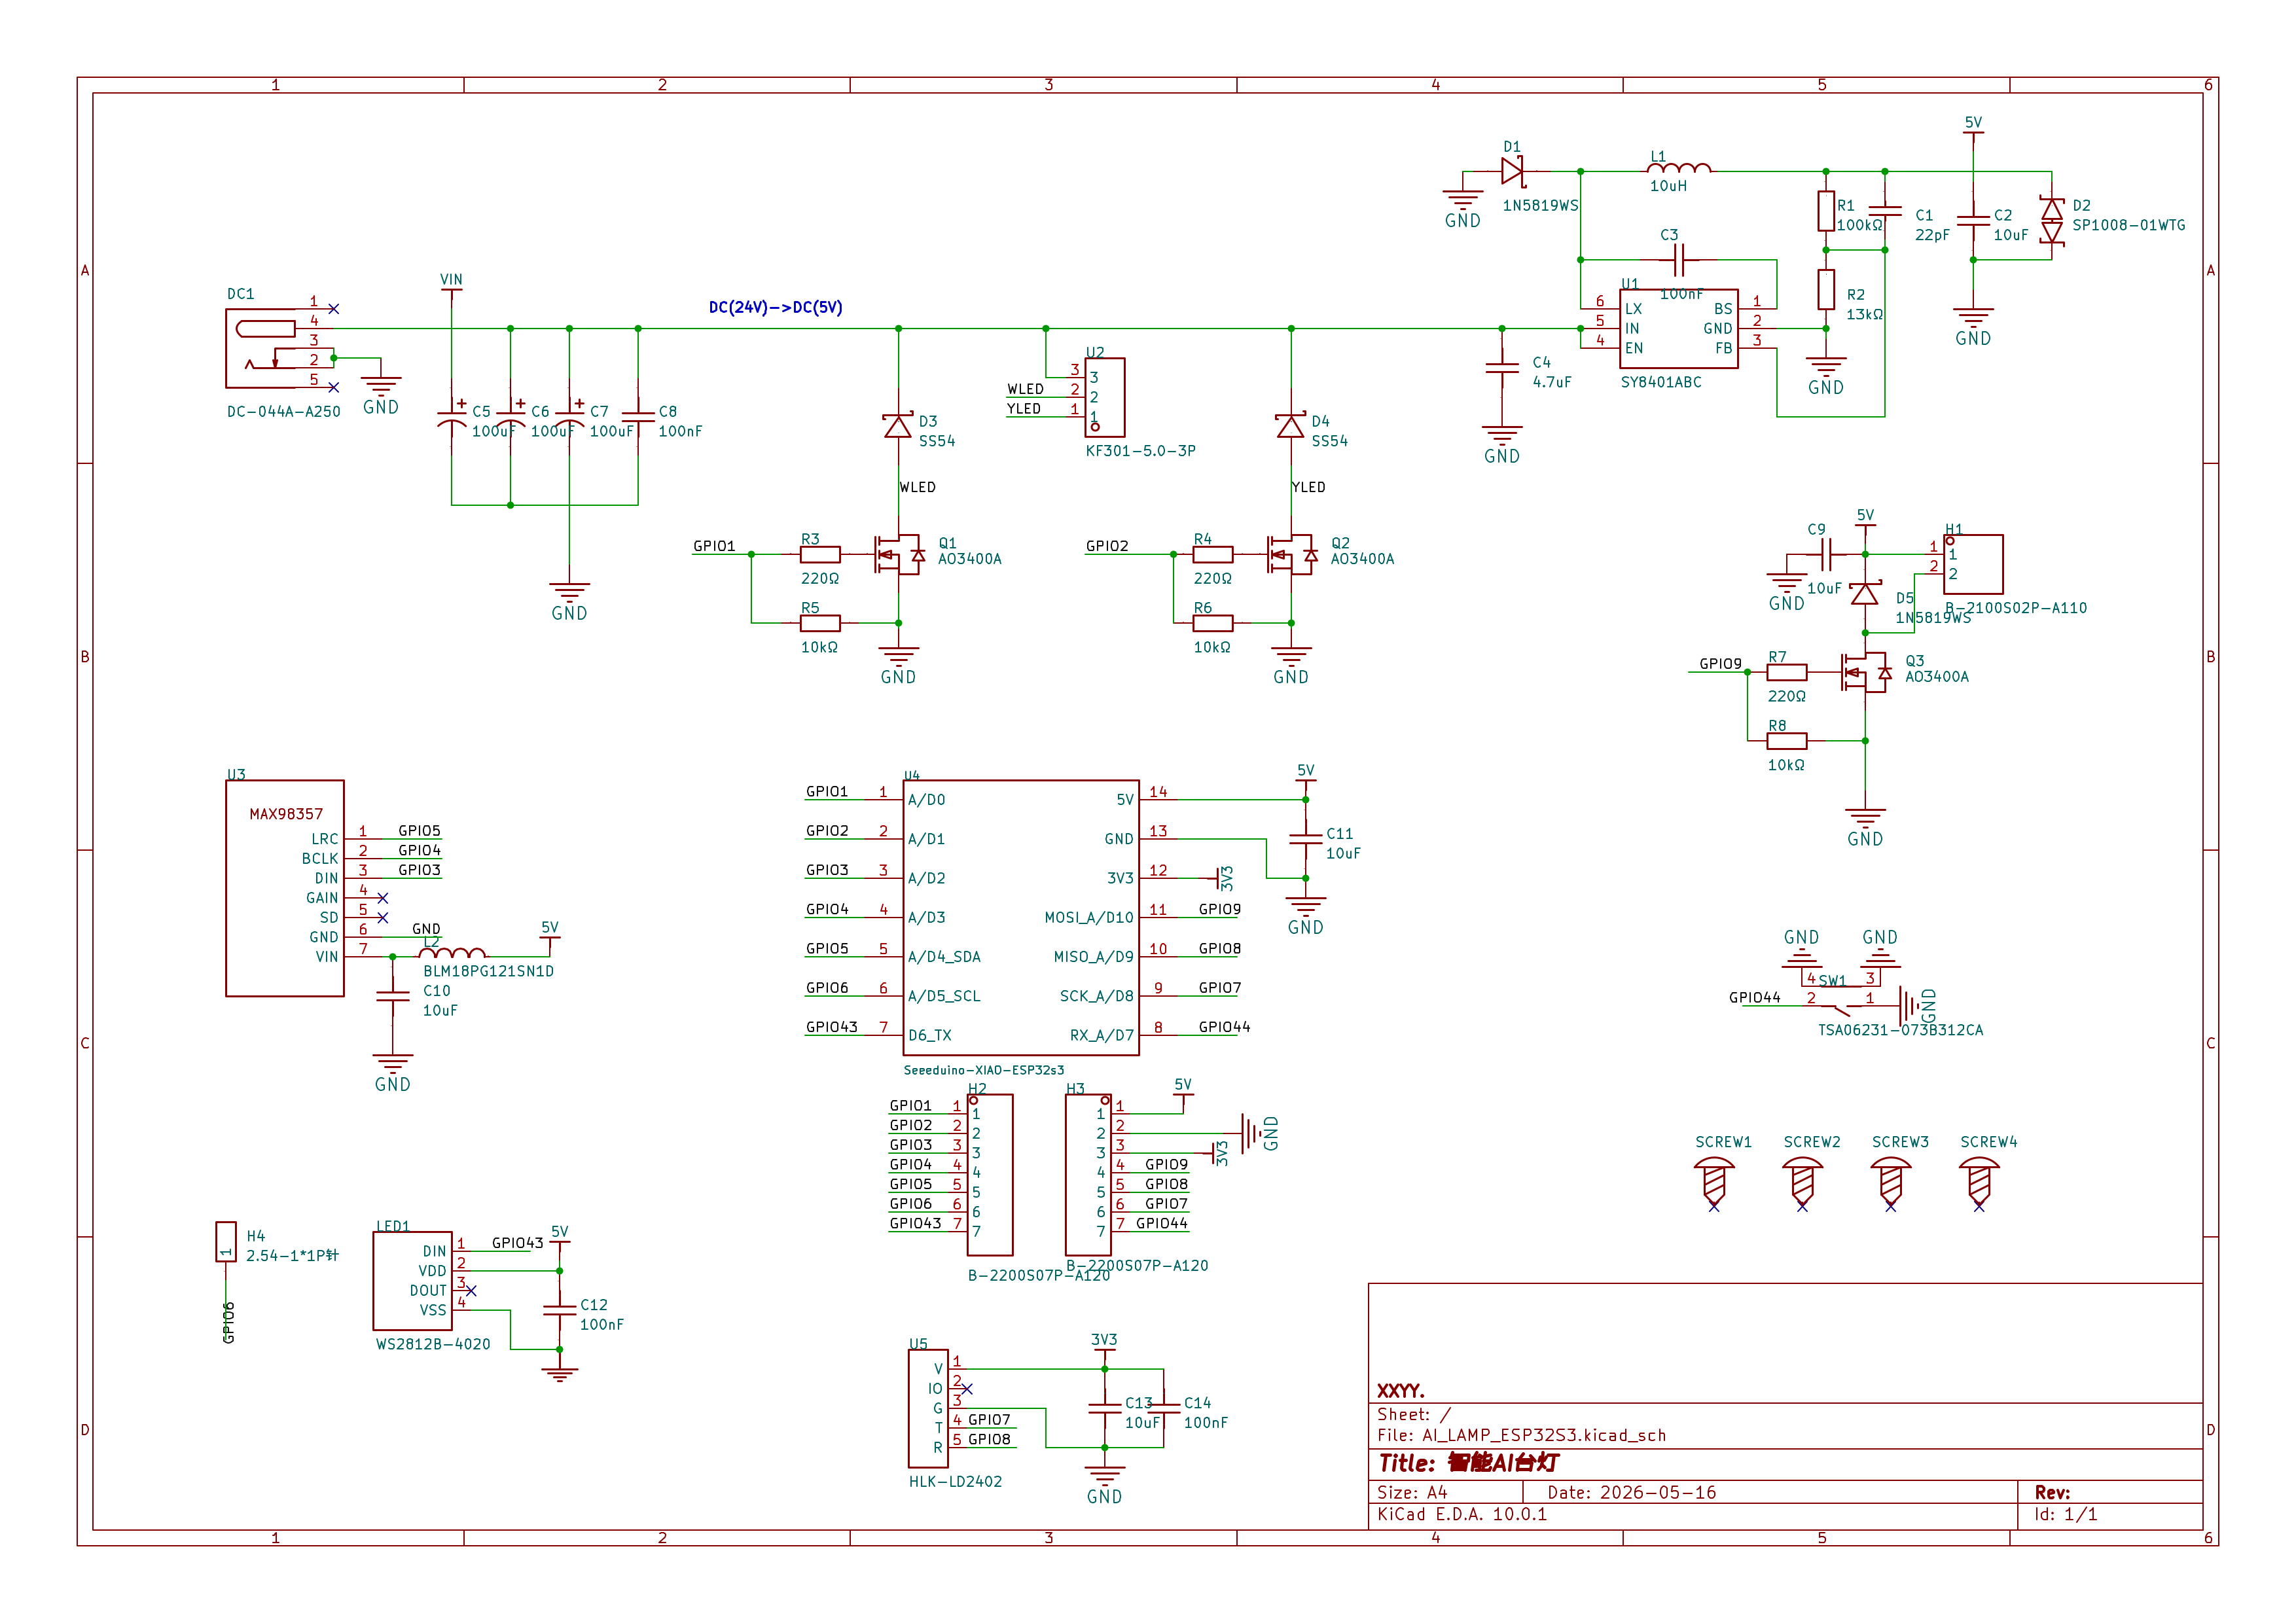Click the Title field in title block

1468,1463
